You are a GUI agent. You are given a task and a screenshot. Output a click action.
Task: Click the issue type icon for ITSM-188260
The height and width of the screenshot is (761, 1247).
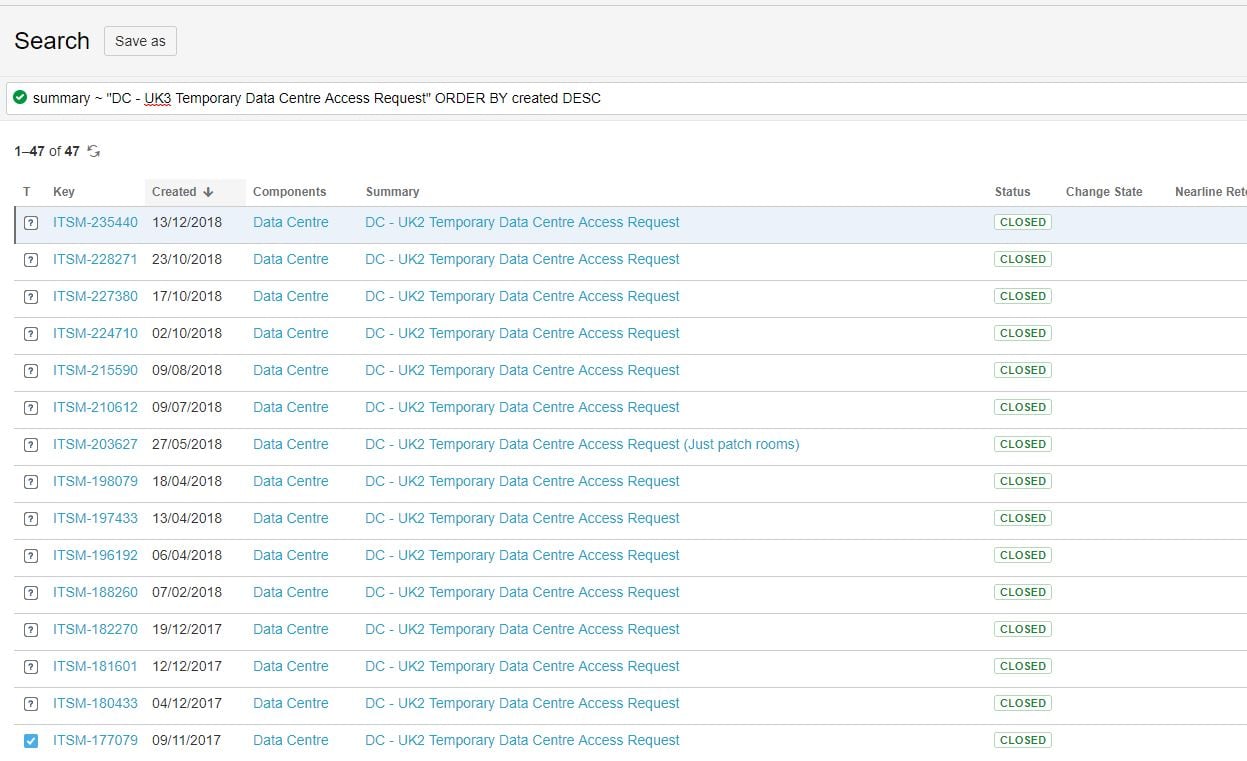point(31,593)
